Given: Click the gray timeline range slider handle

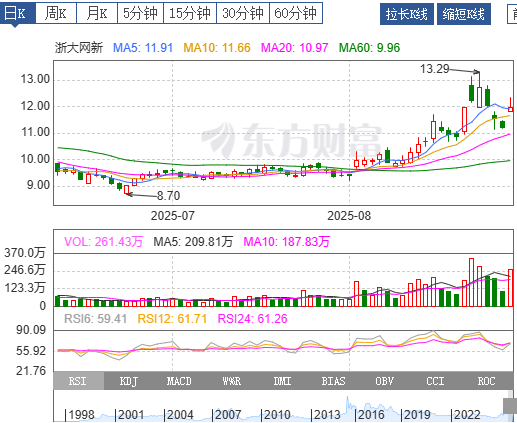Looking at the screenshot, I should coord(510,406).
